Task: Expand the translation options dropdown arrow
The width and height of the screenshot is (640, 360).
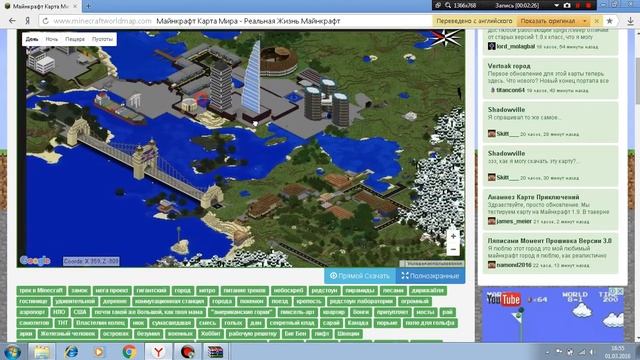Action: pos(584,21)
